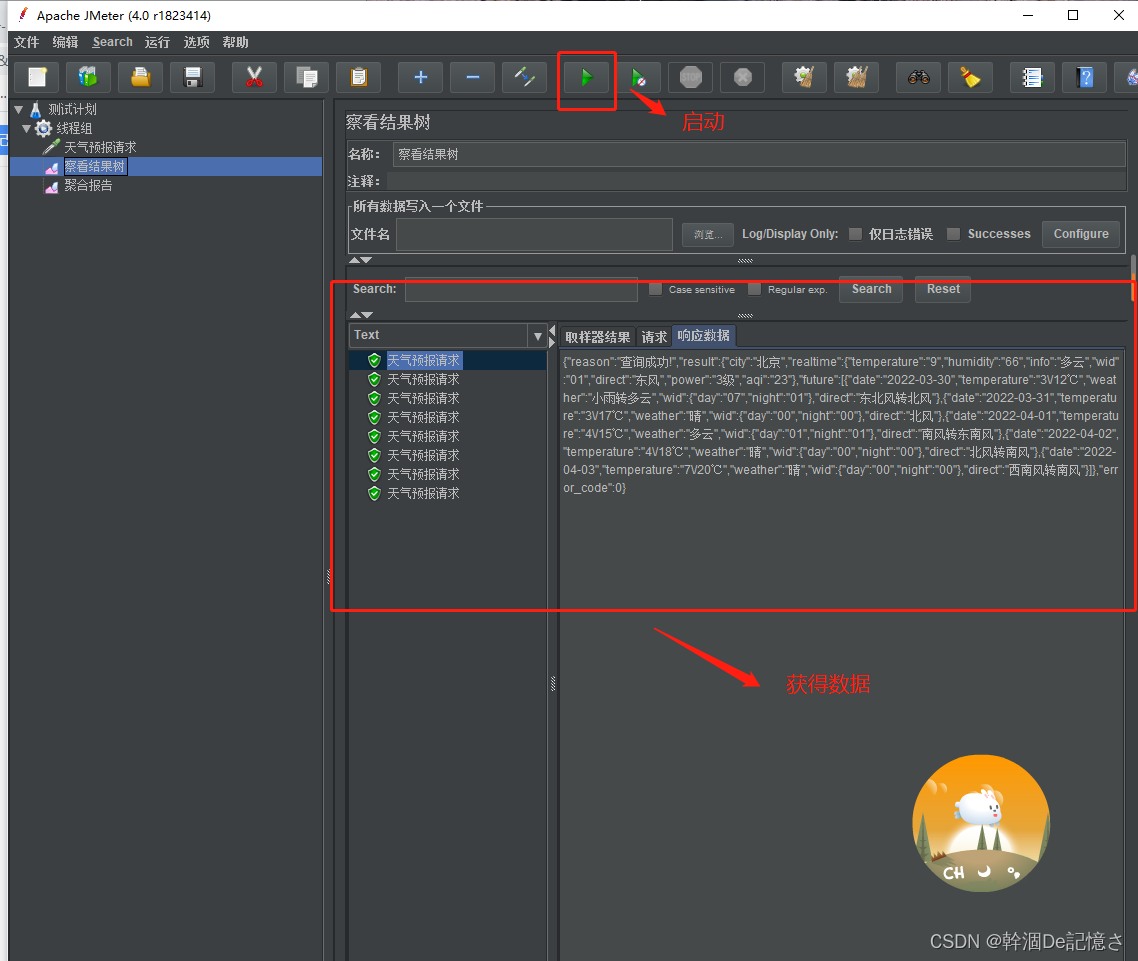Open the 文件 menu

pos(26,42)
